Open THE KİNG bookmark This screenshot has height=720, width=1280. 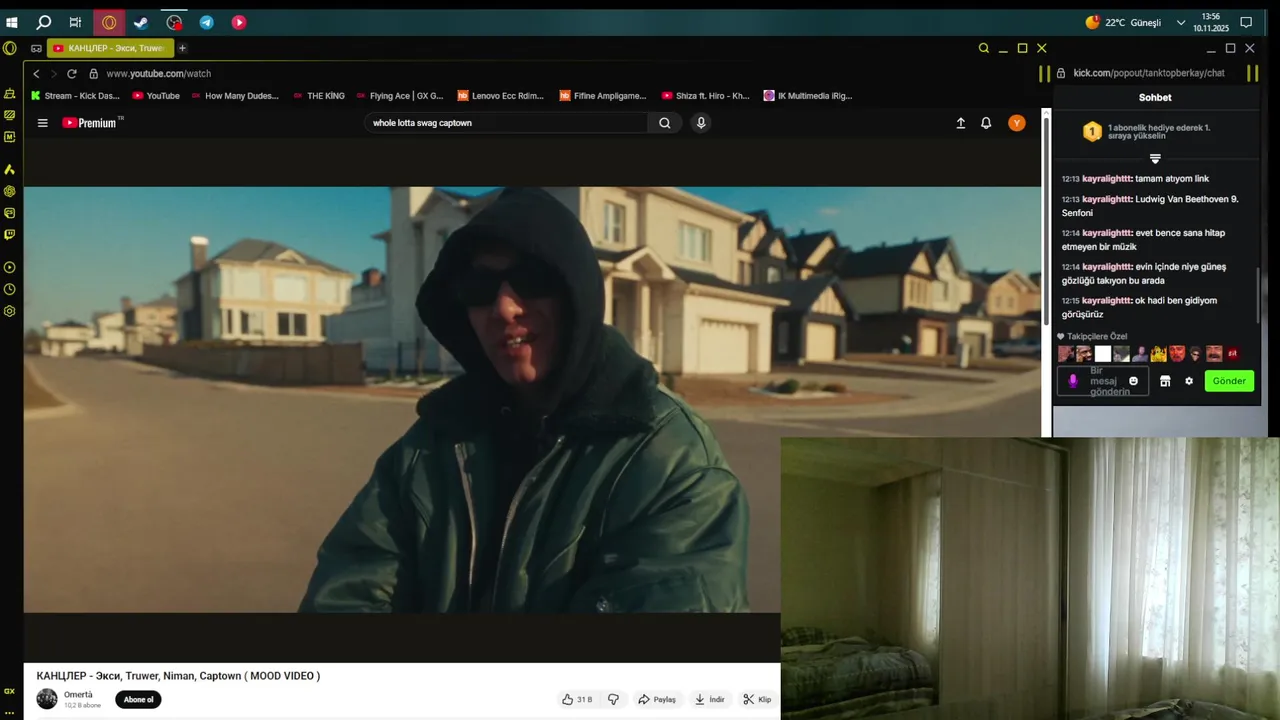[319, 96]
